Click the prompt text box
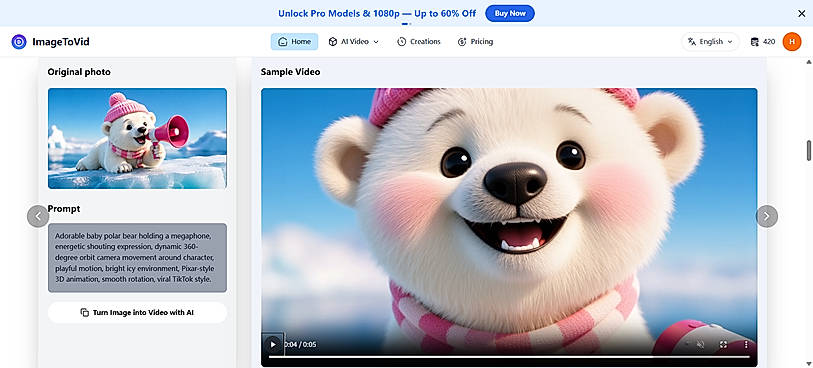Viewport: 813px width, 368px height. click(137, 258)
